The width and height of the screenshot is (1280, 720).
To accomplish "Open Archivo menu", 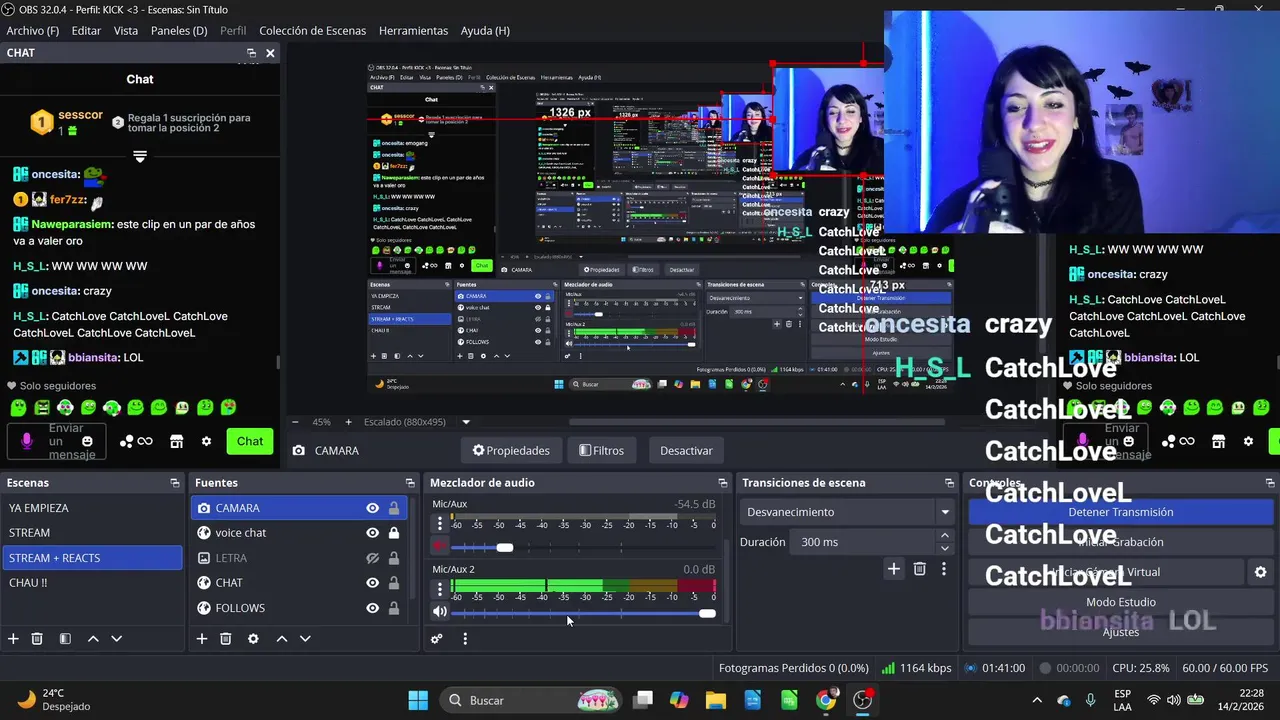I will (x=32, y=31).
